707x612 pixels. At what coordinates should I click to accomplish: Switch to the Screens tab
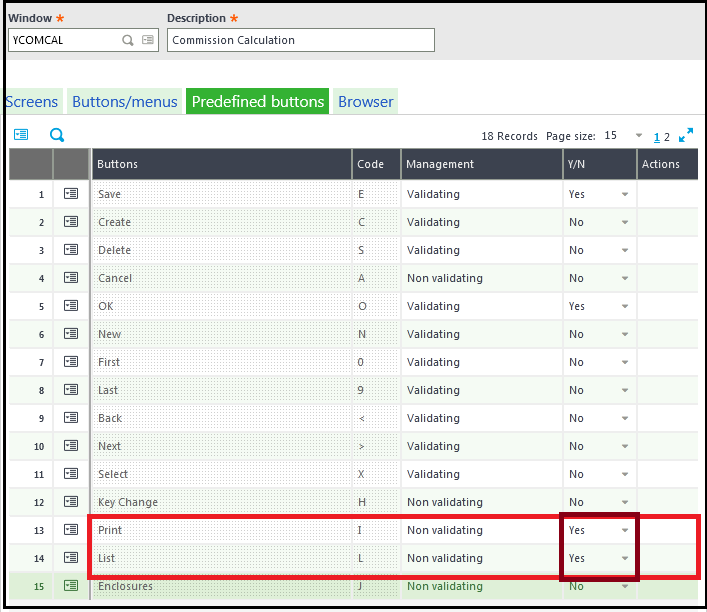[32, 101]
